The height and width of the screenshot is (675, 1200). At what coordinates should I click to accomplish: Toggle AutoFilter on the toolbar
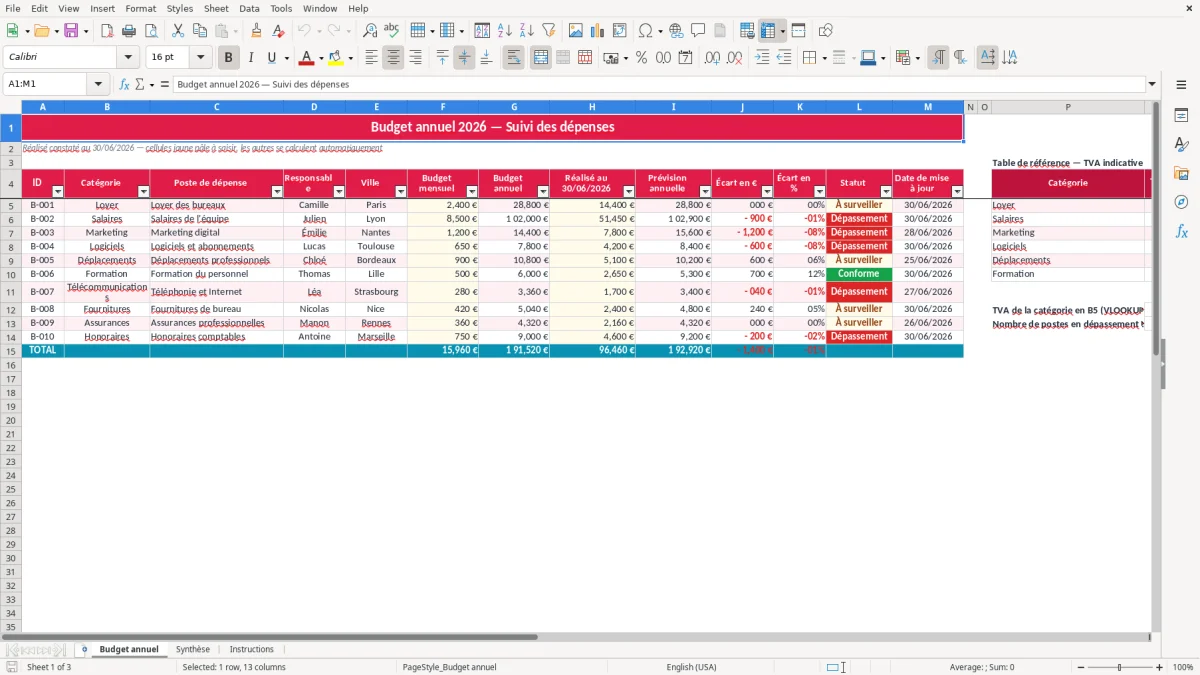[x=549, y=31]
